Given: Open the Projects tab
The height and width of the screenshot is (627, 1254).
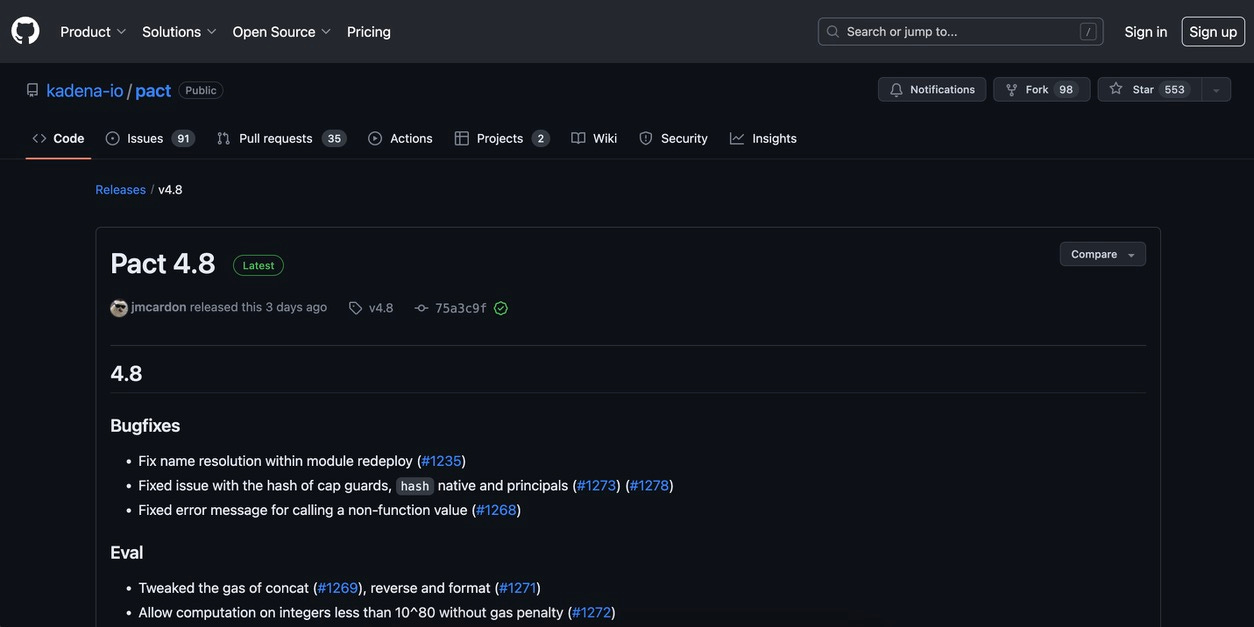Looking at the screenshot, I should 502,139.
